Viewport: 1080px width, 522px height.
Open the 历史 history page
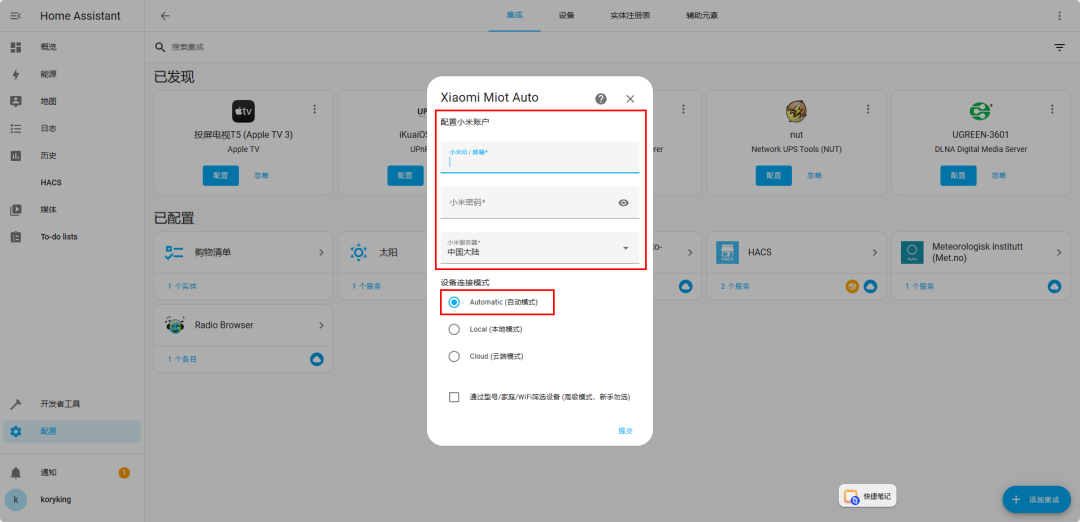pyautogui.click(x=72, y=156)
